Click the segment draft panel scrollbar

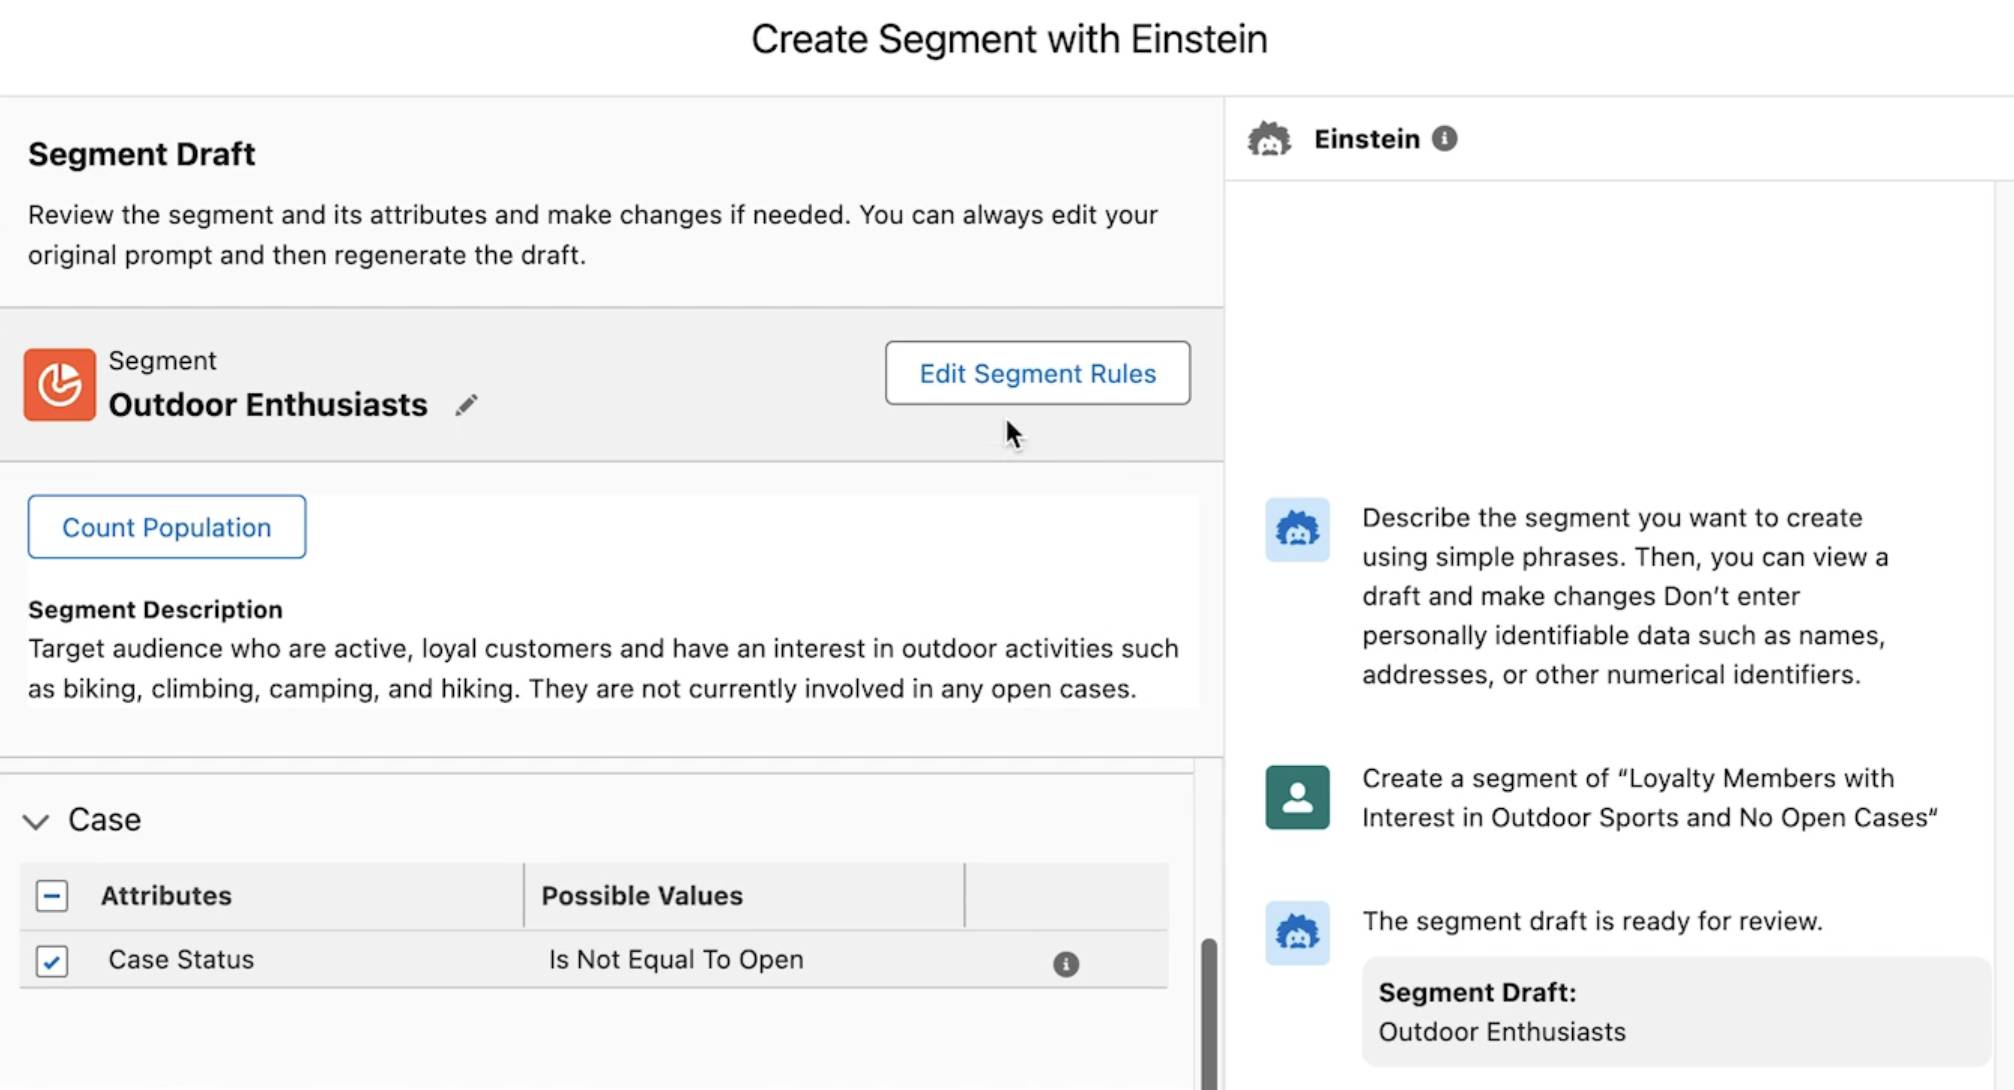coord(1208,1013)
